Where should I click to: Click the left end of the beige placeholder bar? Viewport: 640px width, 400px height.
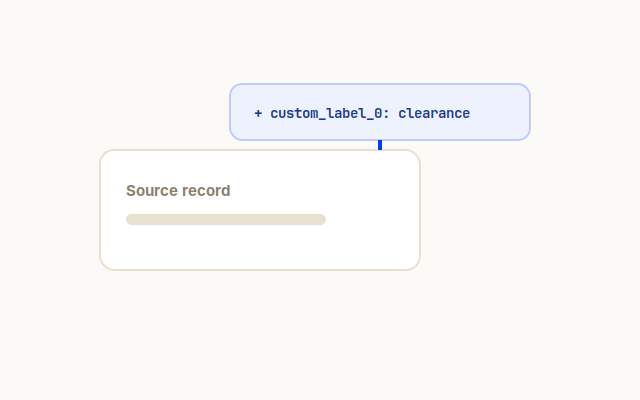coord(132,220)
